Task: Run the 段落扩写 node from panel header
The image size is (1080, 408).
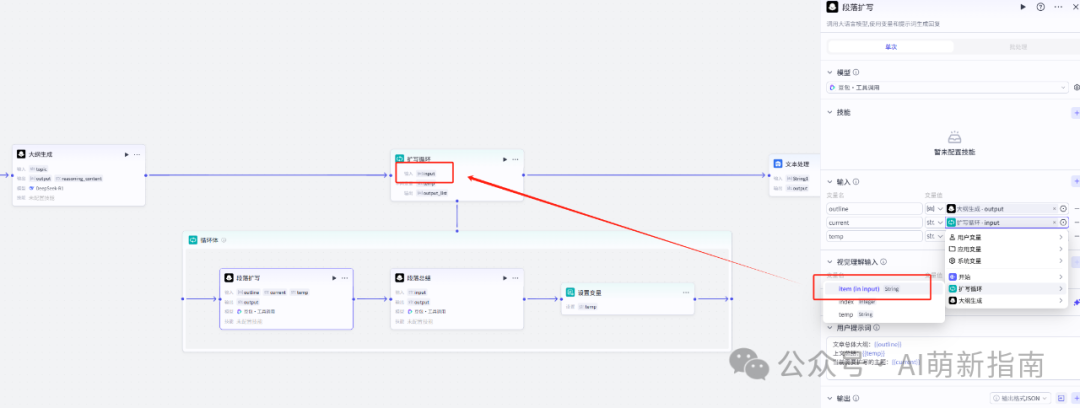Action: [1022, 6]
